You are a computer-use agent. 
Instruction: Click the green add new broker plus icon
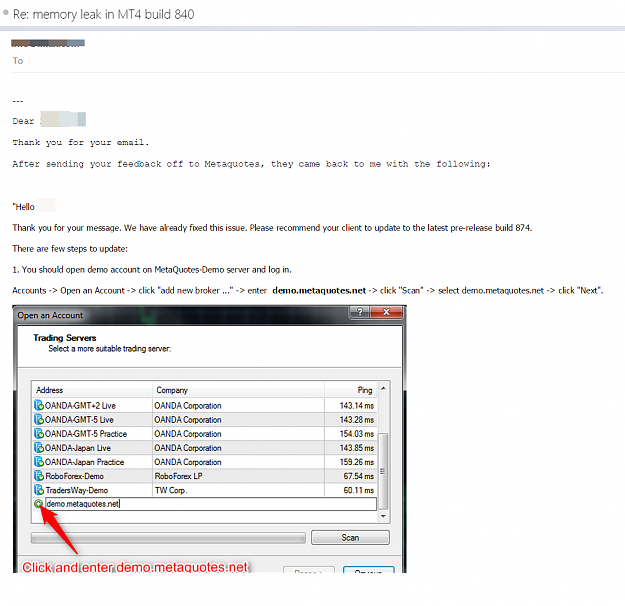(x=38, y=504)
